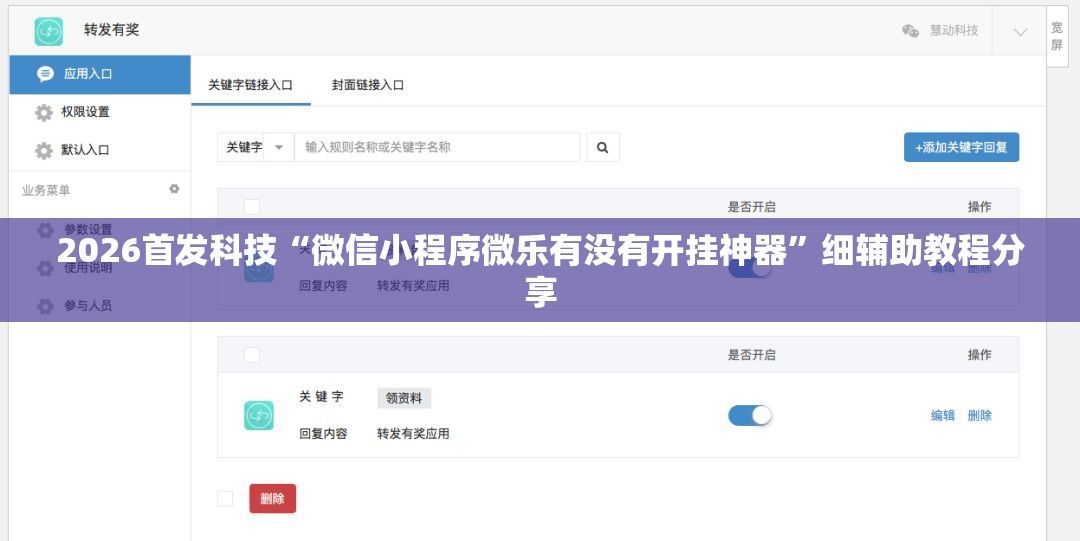Click the 慧动科技 account name

point(954,31)
